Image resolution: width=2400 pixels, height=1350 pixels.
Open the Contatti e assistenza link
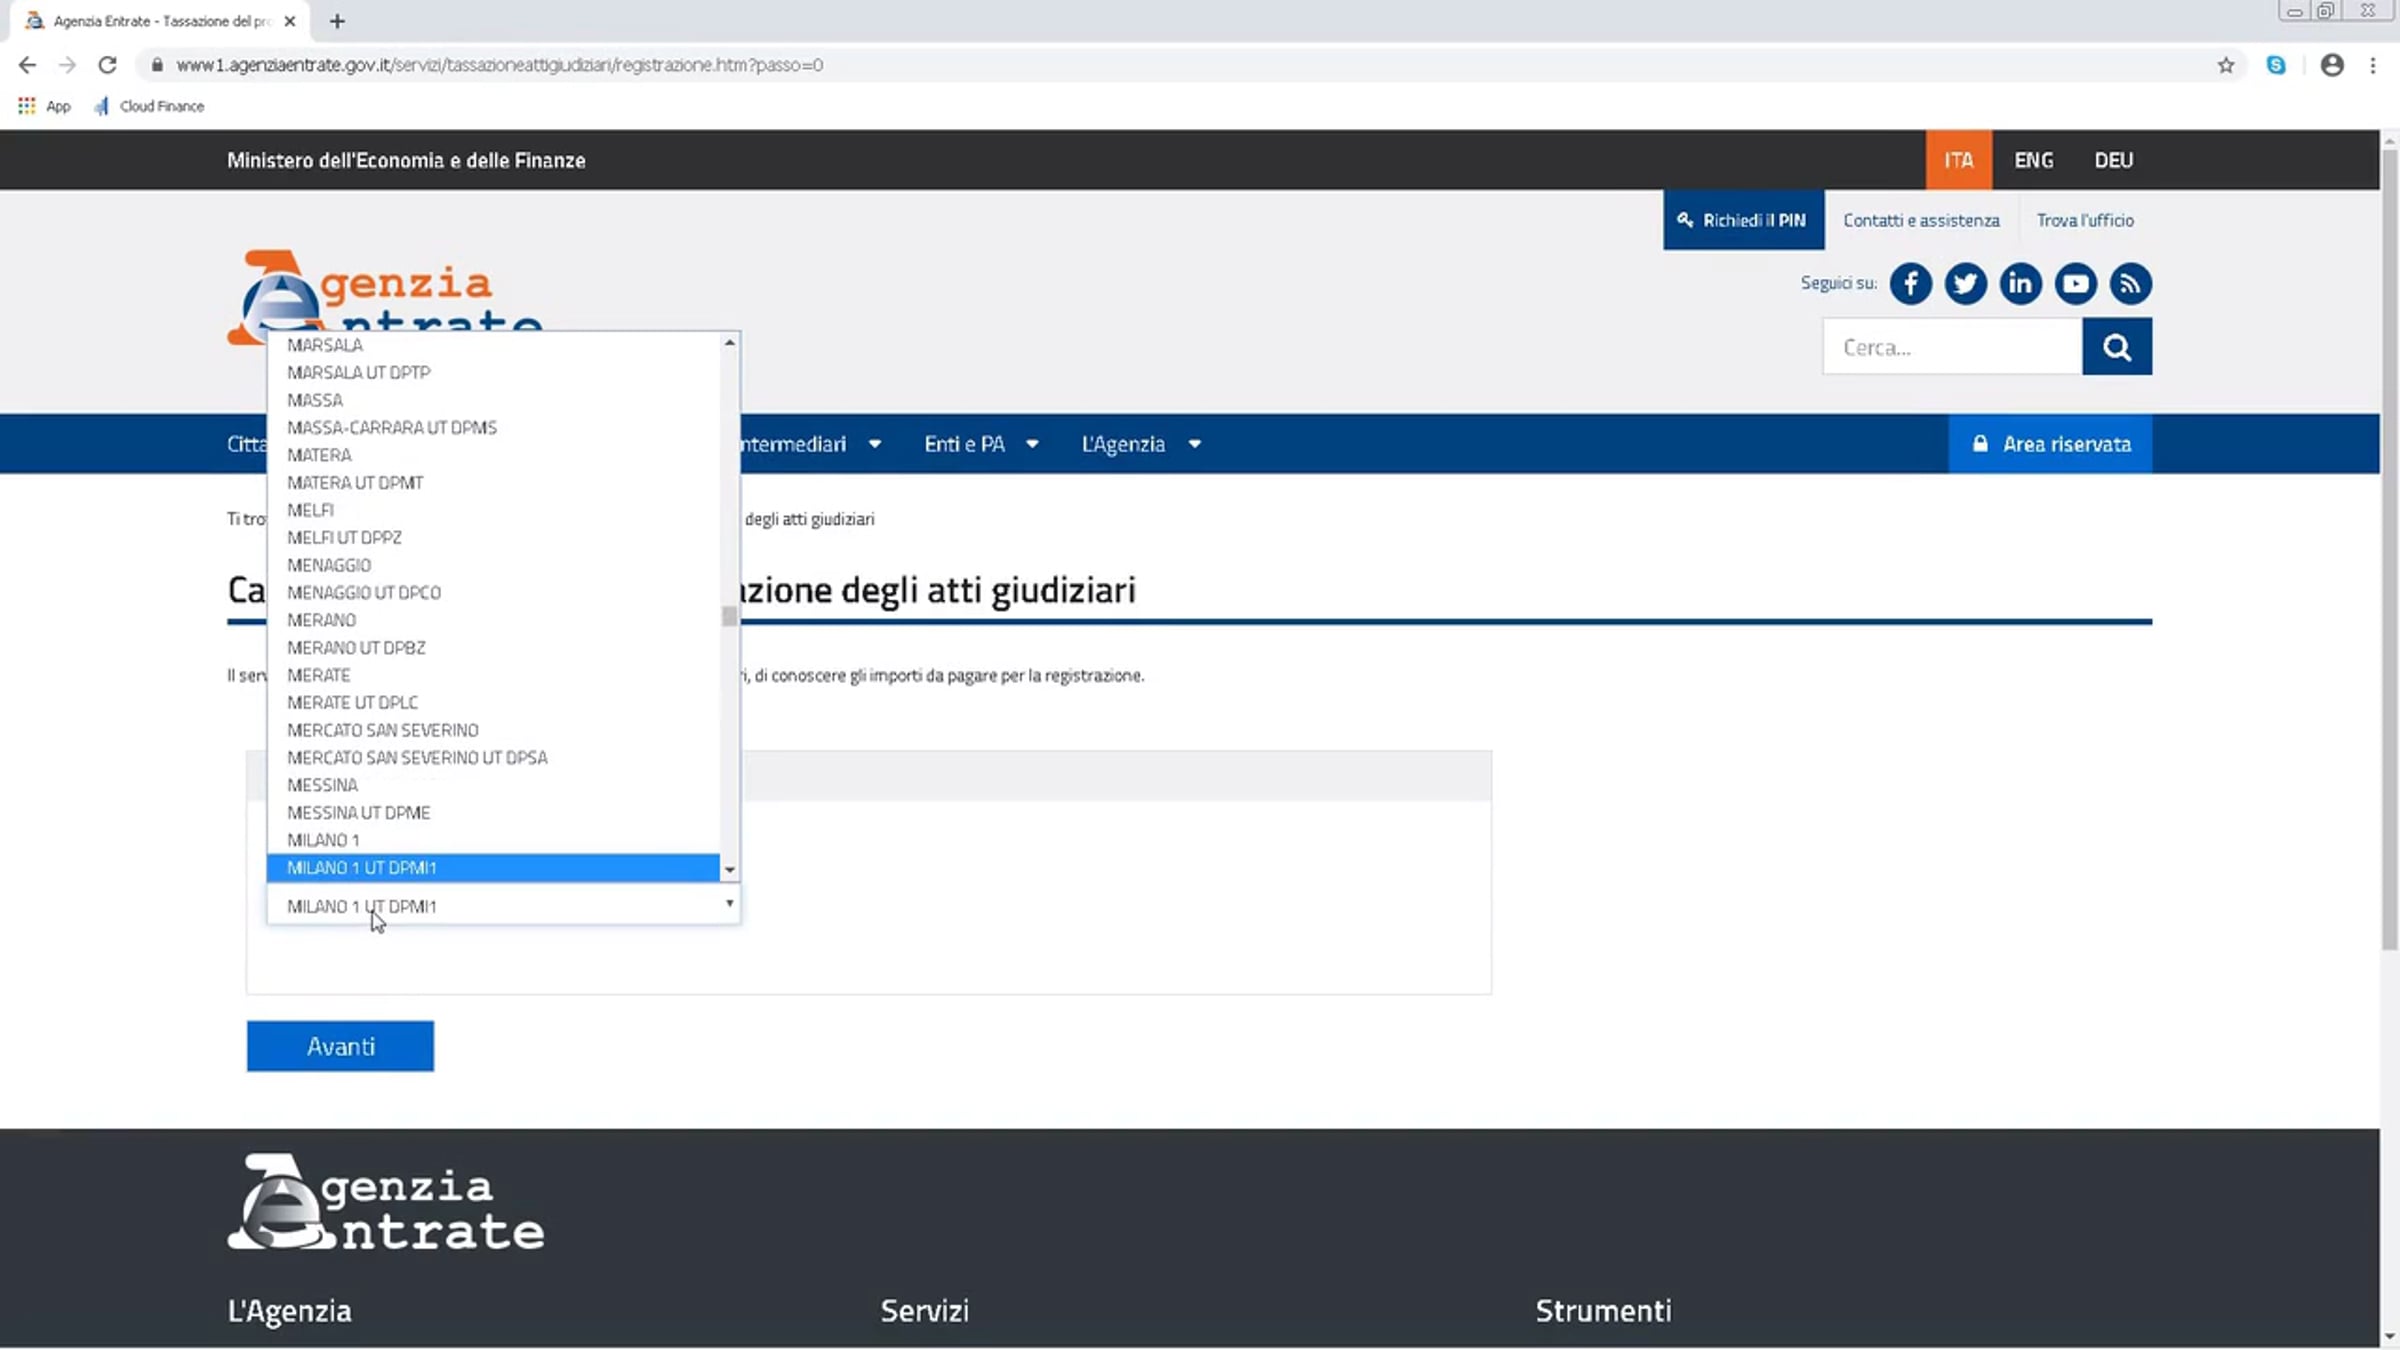click(1921, 220)
